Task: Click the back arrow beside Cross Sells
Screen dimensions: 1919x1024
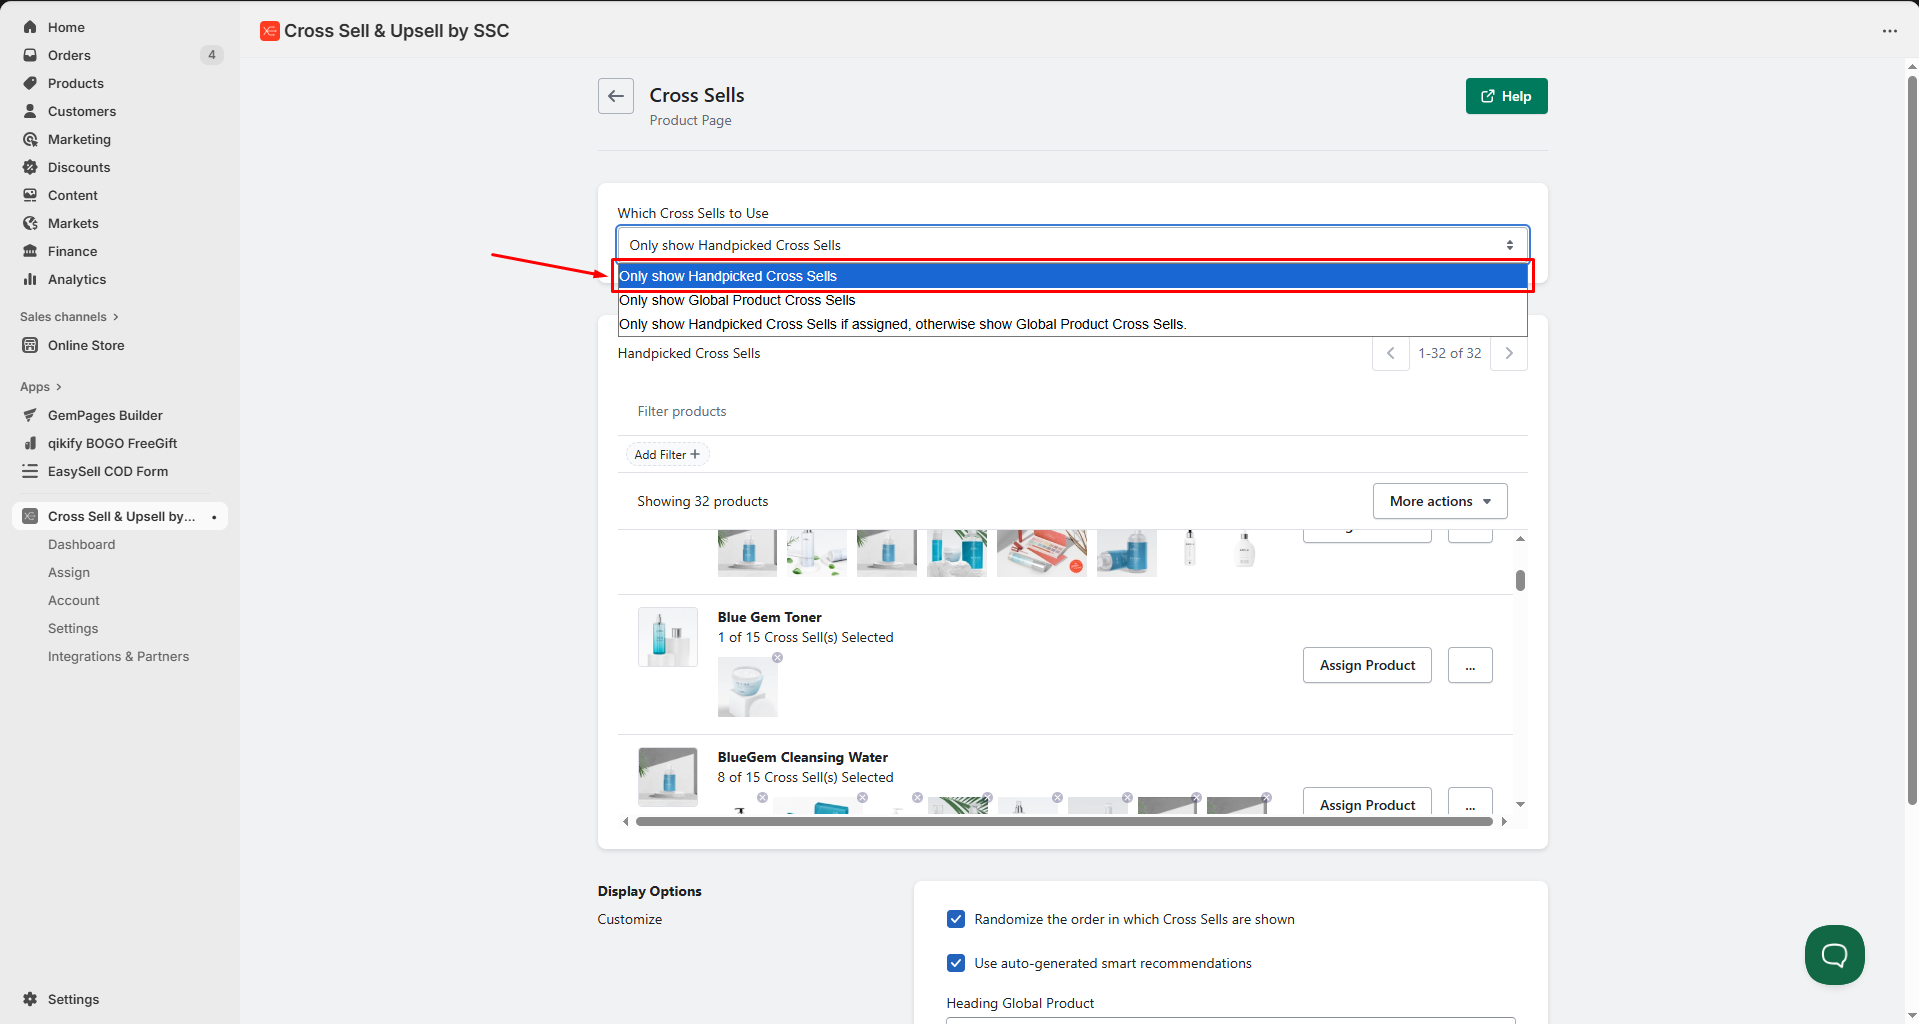Action: 615,96
